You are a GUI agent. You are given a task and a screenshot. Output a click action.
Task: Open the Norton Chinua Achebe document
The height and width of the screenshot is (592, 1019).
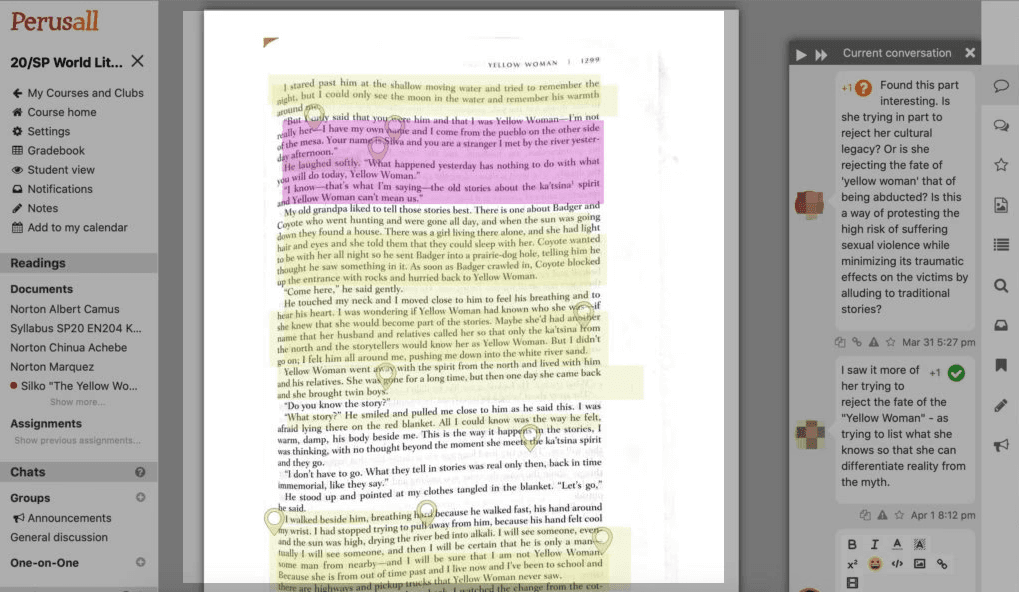(68, 348)
